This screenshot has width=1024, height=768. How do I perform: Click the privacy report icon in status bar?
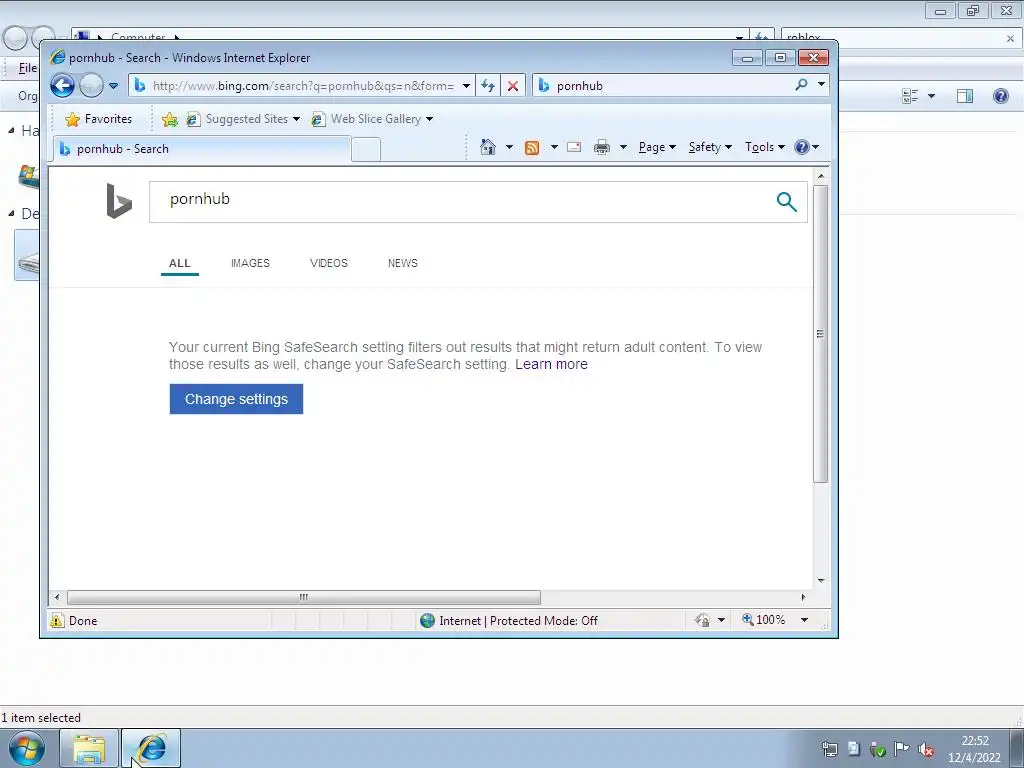pos(703,620)
